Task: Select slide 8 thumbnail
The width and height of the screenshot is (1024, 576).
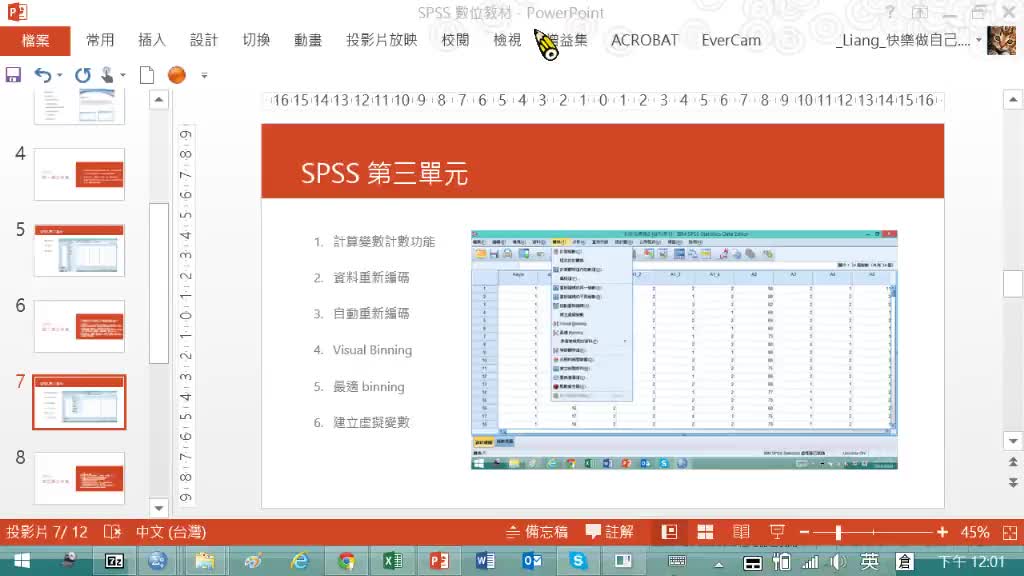Action: pos(79,479)
